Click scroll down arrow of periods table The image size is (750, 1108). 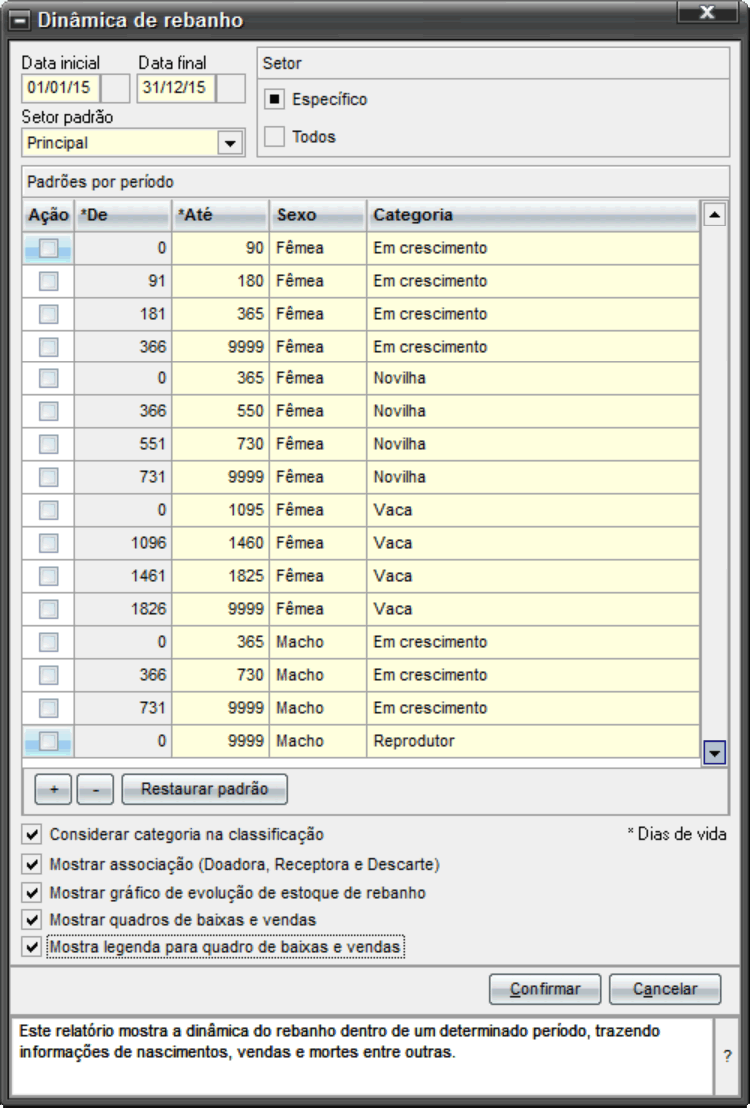[x=715, y=753]
